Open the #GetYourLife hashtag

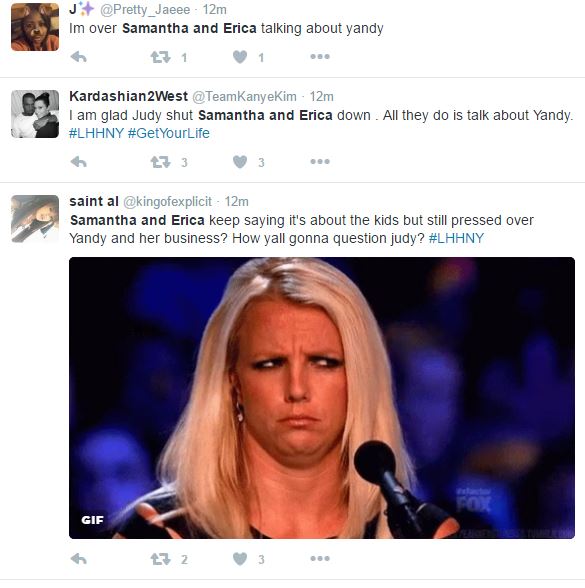169,133
